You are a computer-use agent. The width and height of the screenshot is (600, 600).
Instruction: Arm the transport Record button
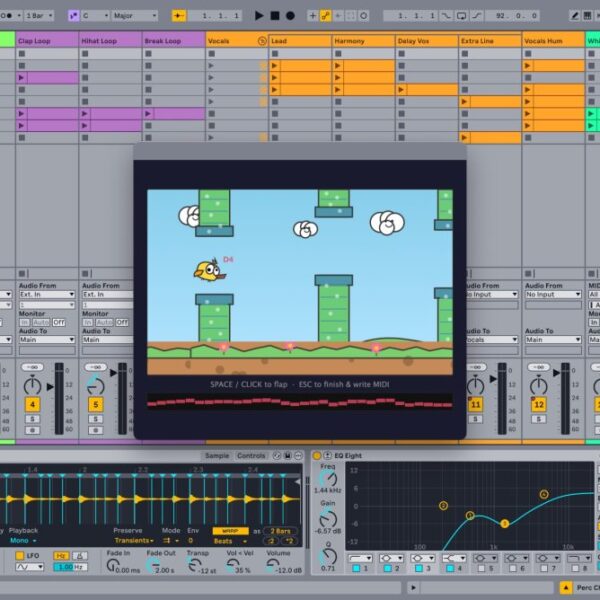click(x=290, y=16)
